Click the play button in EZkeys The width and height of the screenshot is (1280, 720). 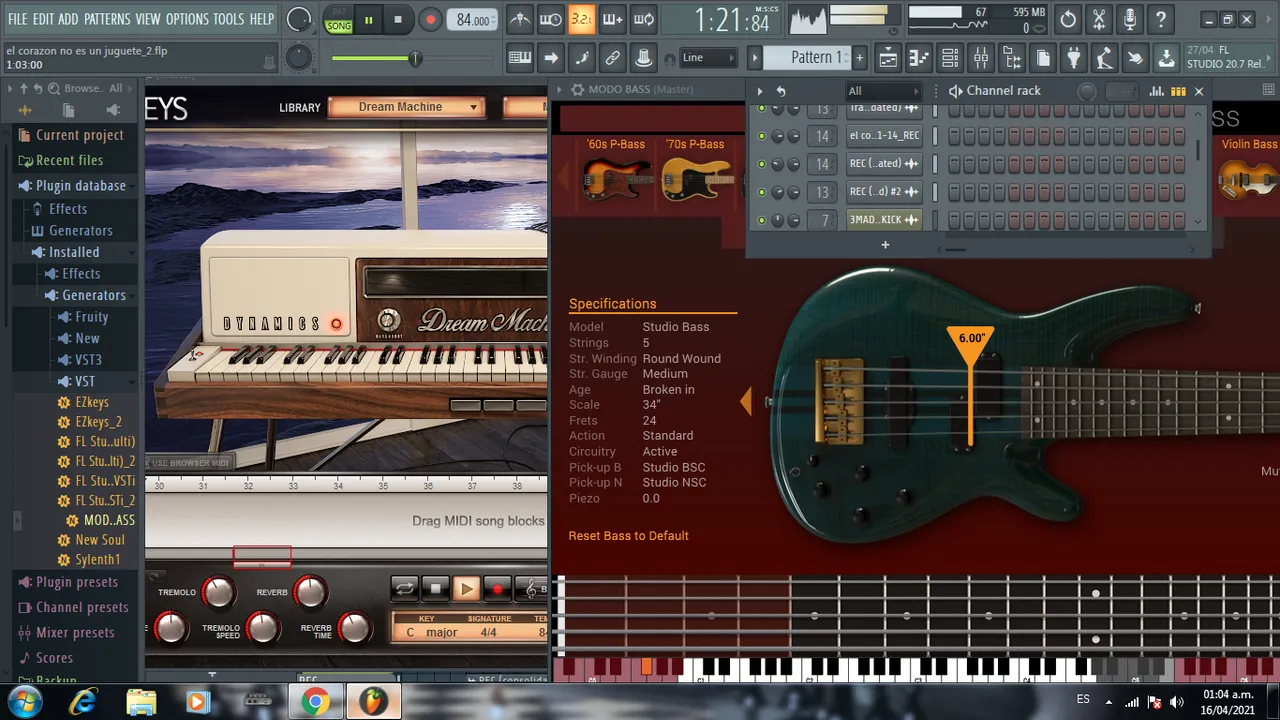(x=466, y=589)
